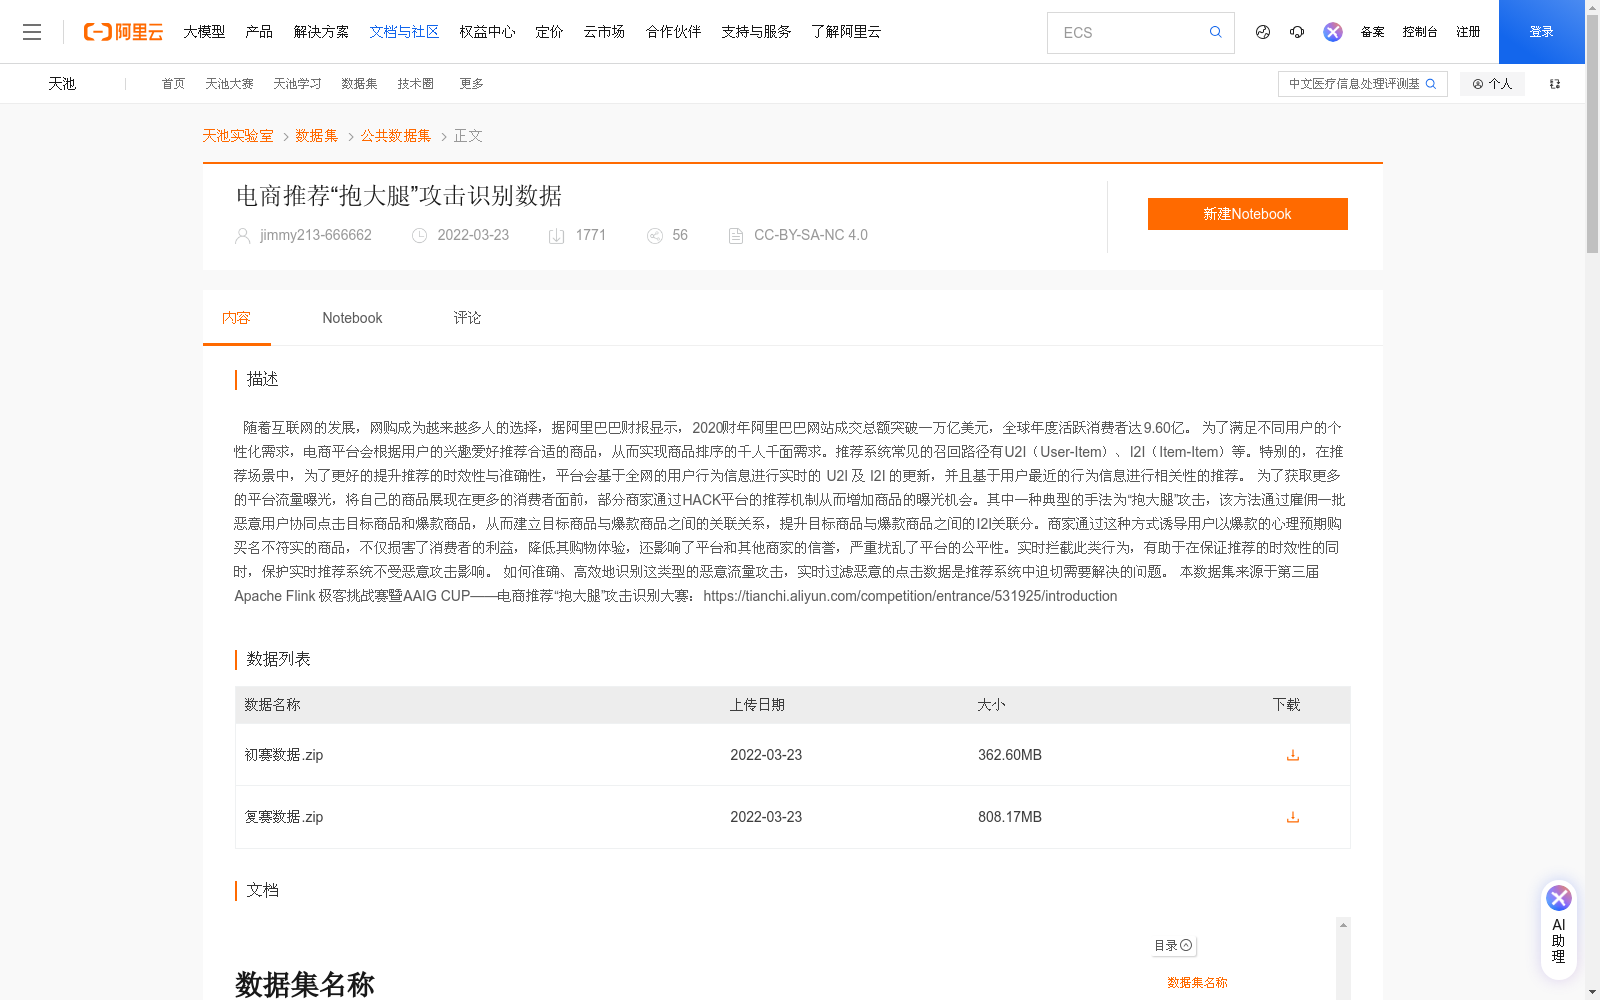Open 技术圈 in Tianchi nav
This screenshot has height=1000, width=1600.
[415, 84]
